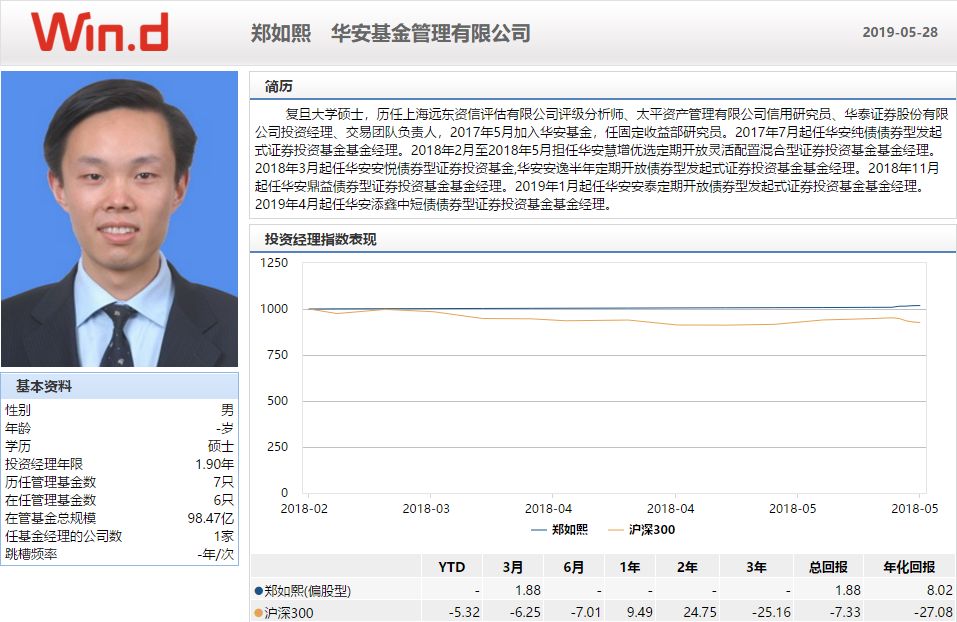
Task: Click the -5.32 YTD value
Action: [x=464, y=612]
